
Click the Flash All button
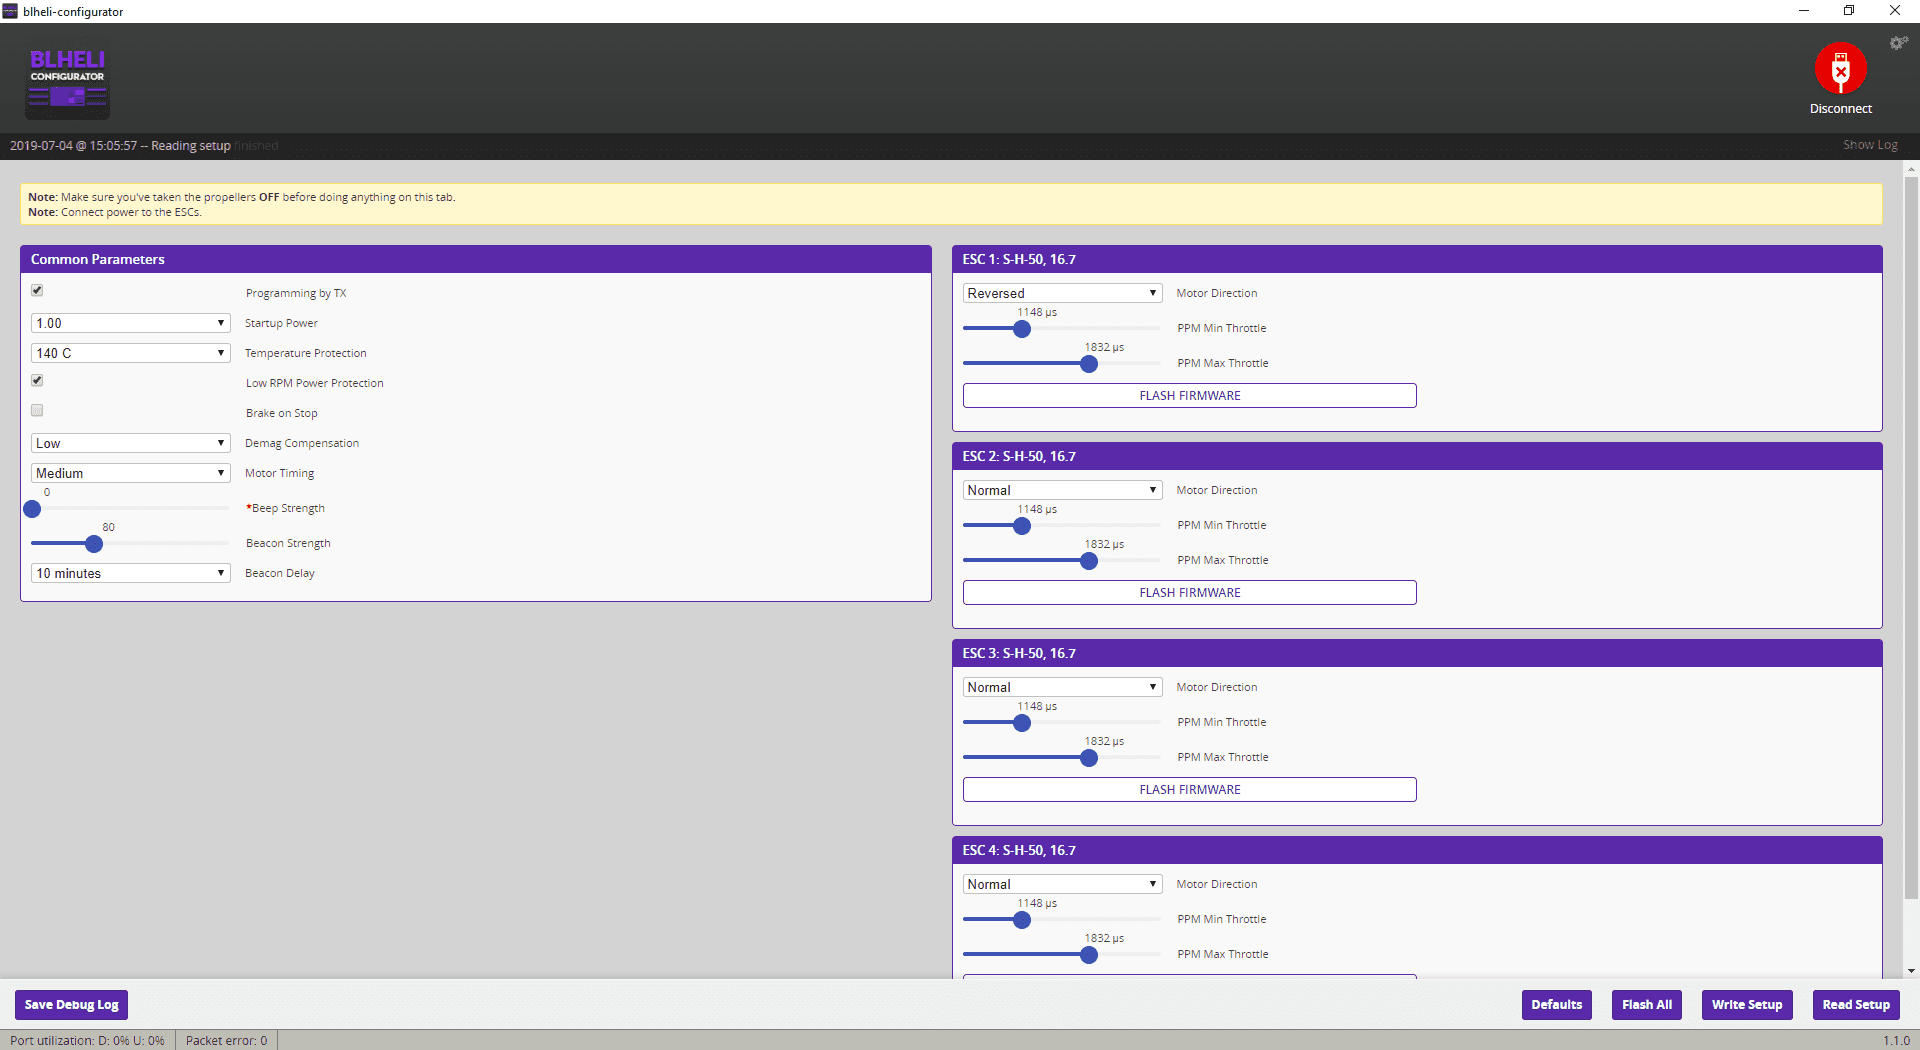tap(1646, 1005)
